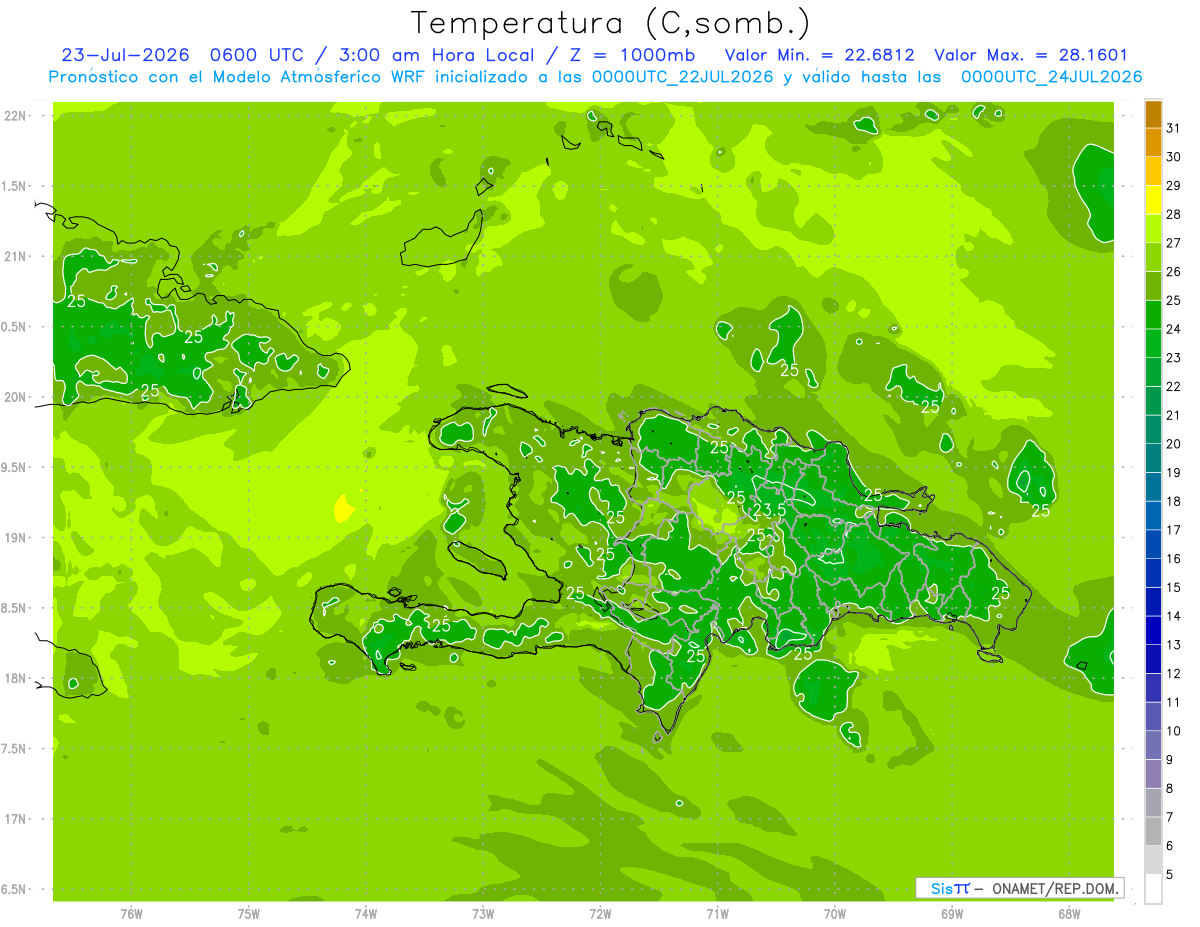Click the yellow 28 degree legend swatch

tap(1153, 201)
